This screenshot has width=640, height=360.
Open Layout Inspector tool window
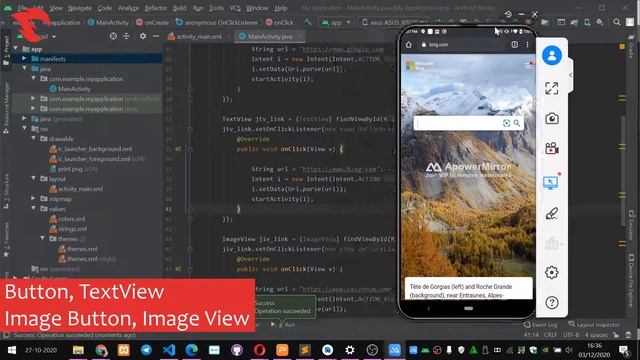594,324
